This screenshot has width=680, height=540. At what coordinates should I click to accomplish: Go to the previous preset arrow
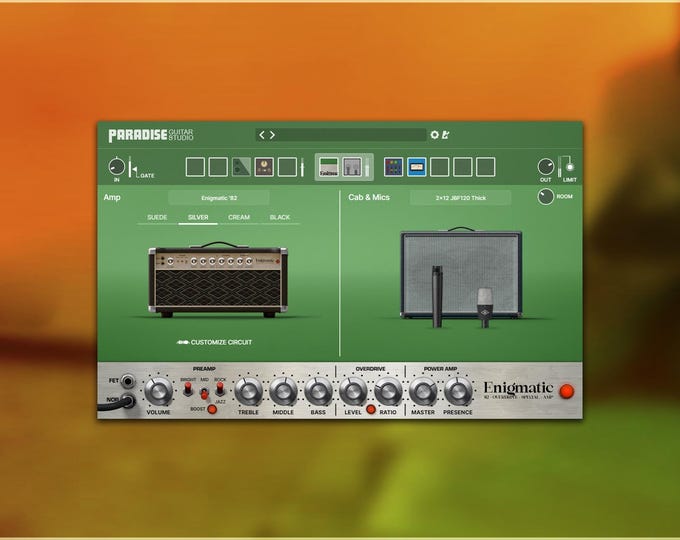pyautogui.click(x=262, y=135)
